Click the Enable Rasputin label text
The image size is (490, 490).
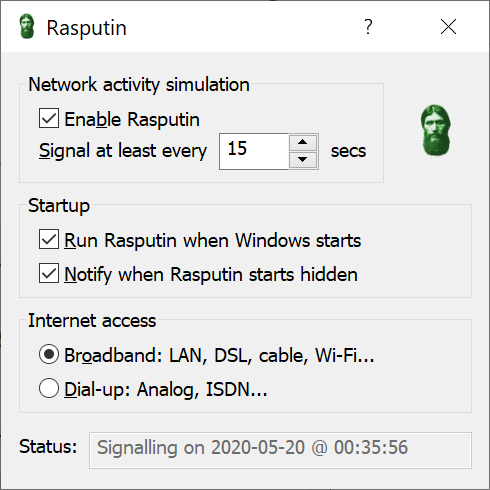coord(132,119)
